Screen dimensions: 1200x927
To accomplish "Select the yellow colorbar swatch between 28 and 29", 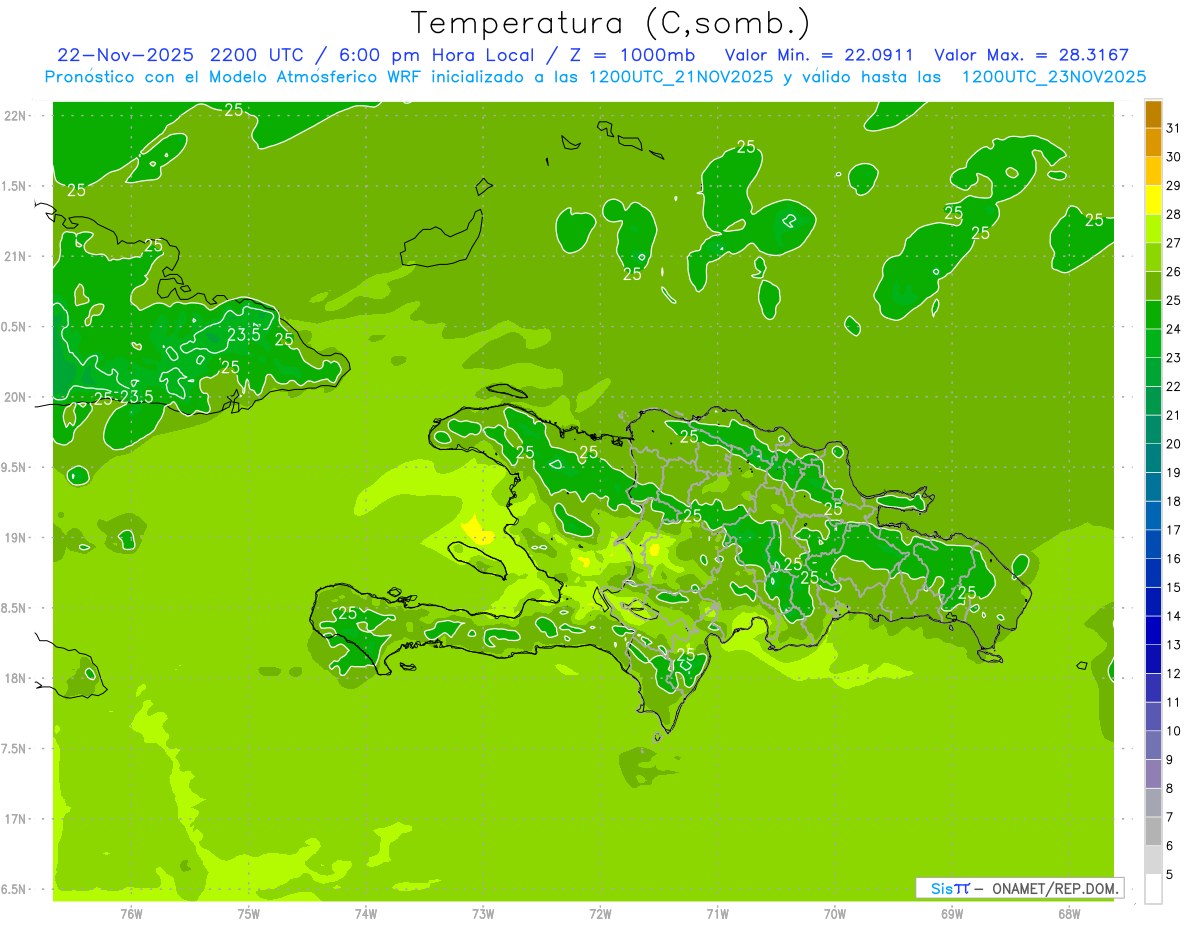I will pos(1153,200).
